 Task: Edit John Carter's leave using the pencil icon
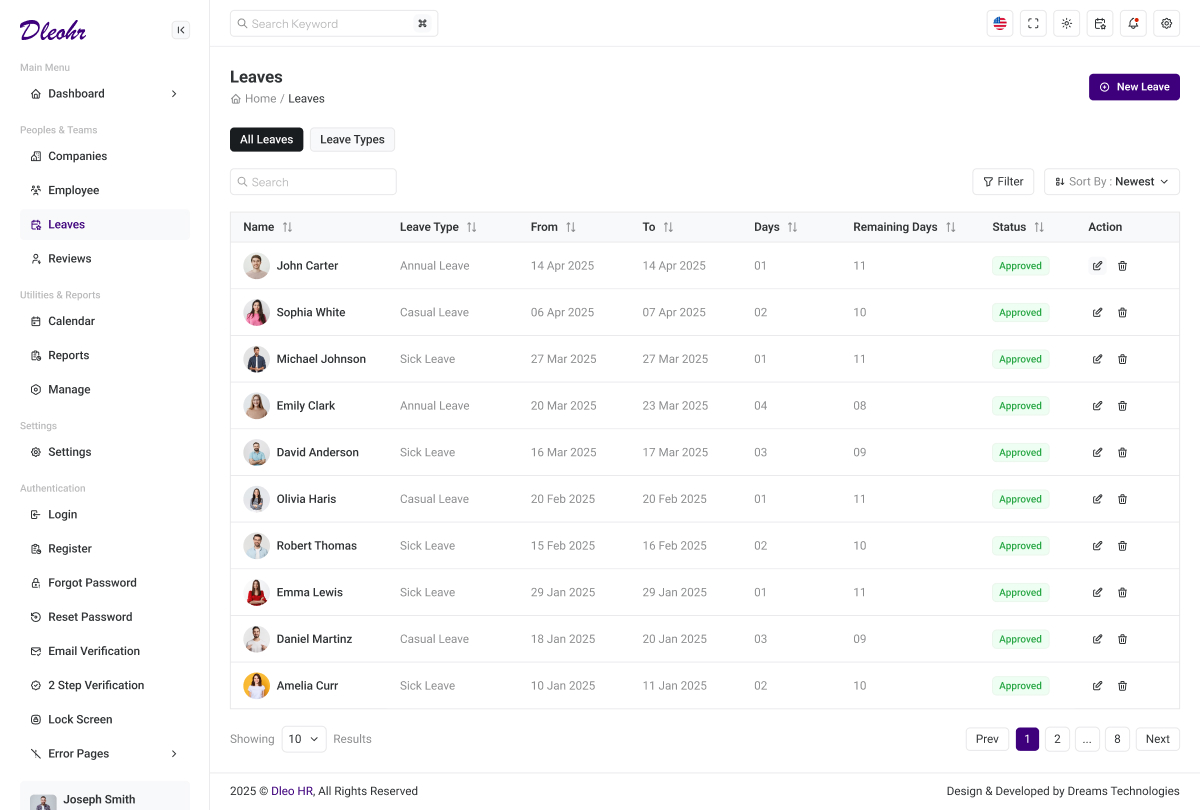pyautogui.click(x=1097, y=265)
